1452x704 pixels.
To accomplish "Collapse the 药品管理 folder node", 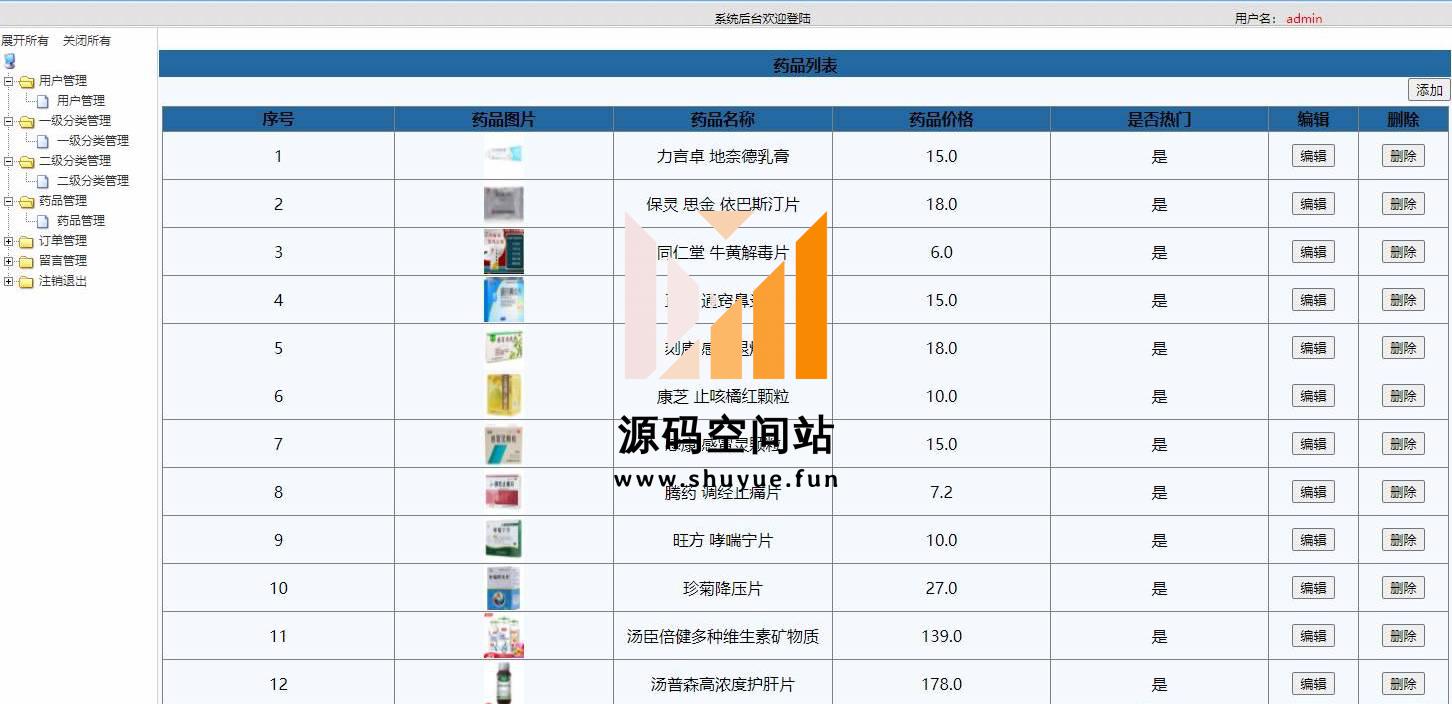I will point(9,201).
